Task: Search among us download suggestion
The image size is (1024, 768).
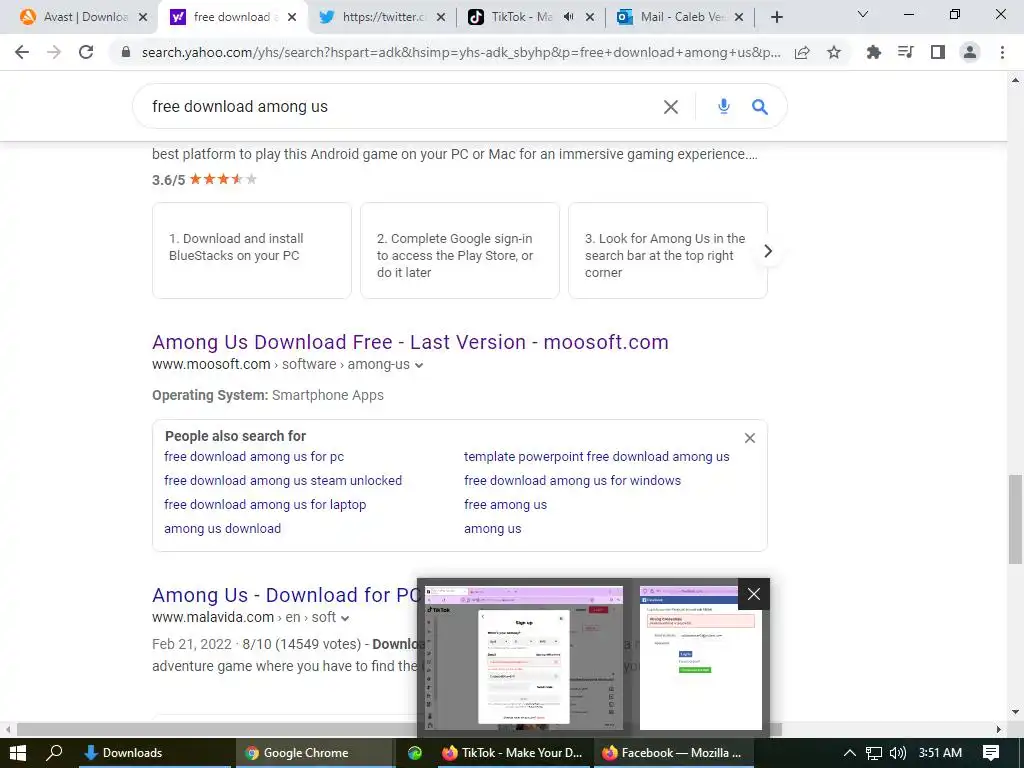Action: 223,528
